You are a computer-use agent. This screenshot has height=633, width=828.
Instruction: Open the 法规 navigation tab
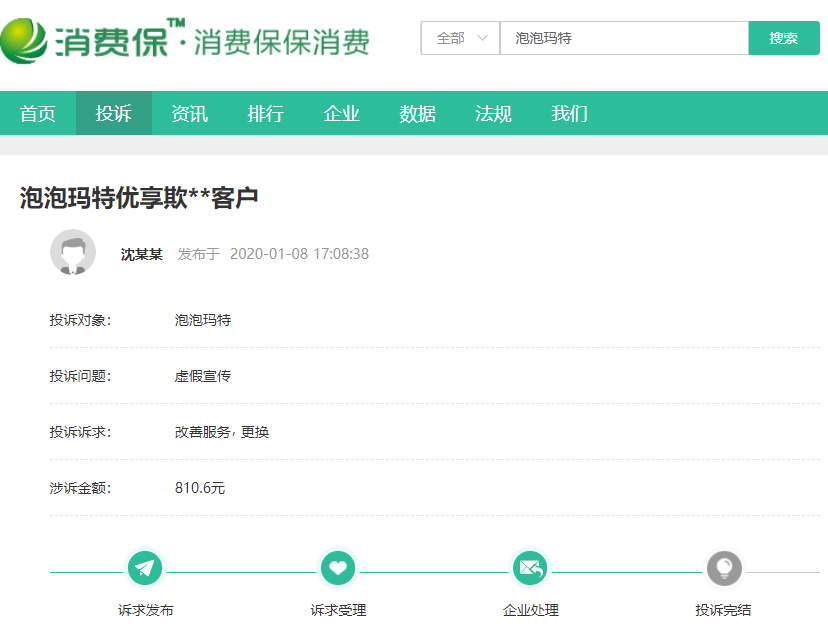[494, 114]
